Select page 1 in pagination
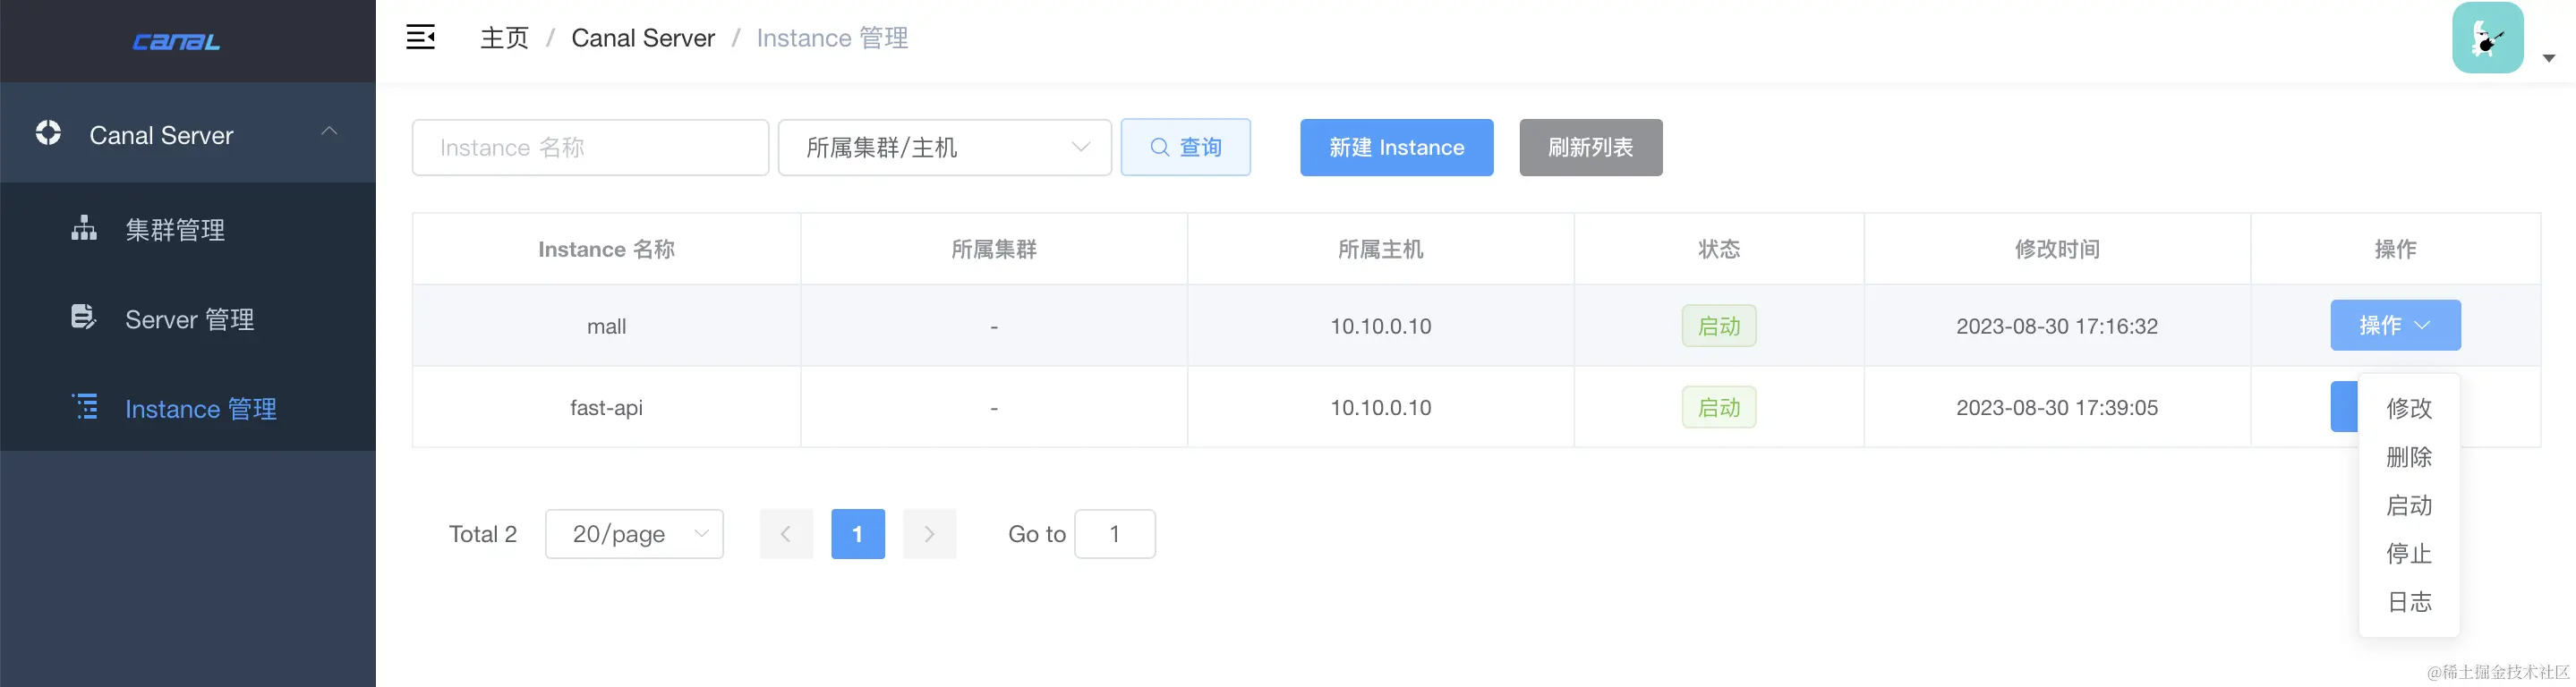The height and width of the screenshot is (687, 2576). coord(858,534)
